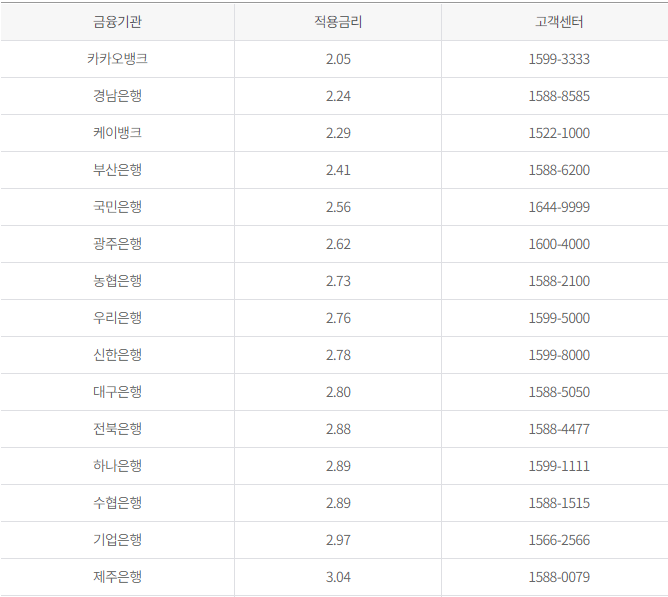
Task: Click the 2.24 interest rate value
Action: (x=338, y=96)
